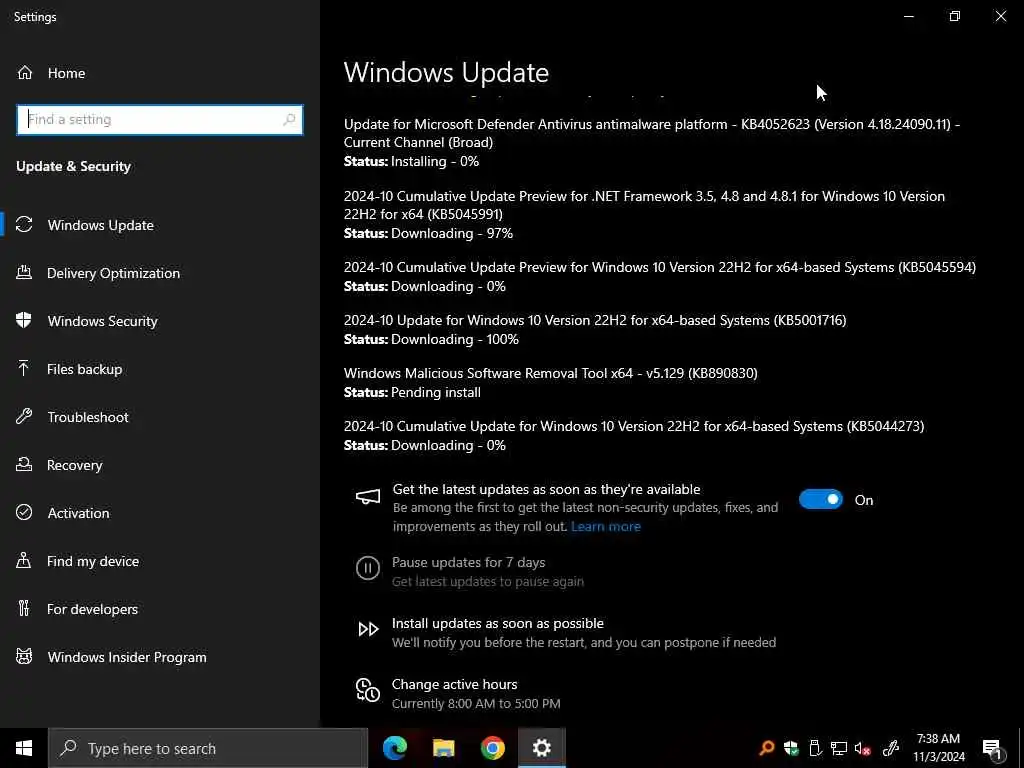Click the Windows Security shield icon
This screenshot has width=1024, height=768.
coord(24,321)
